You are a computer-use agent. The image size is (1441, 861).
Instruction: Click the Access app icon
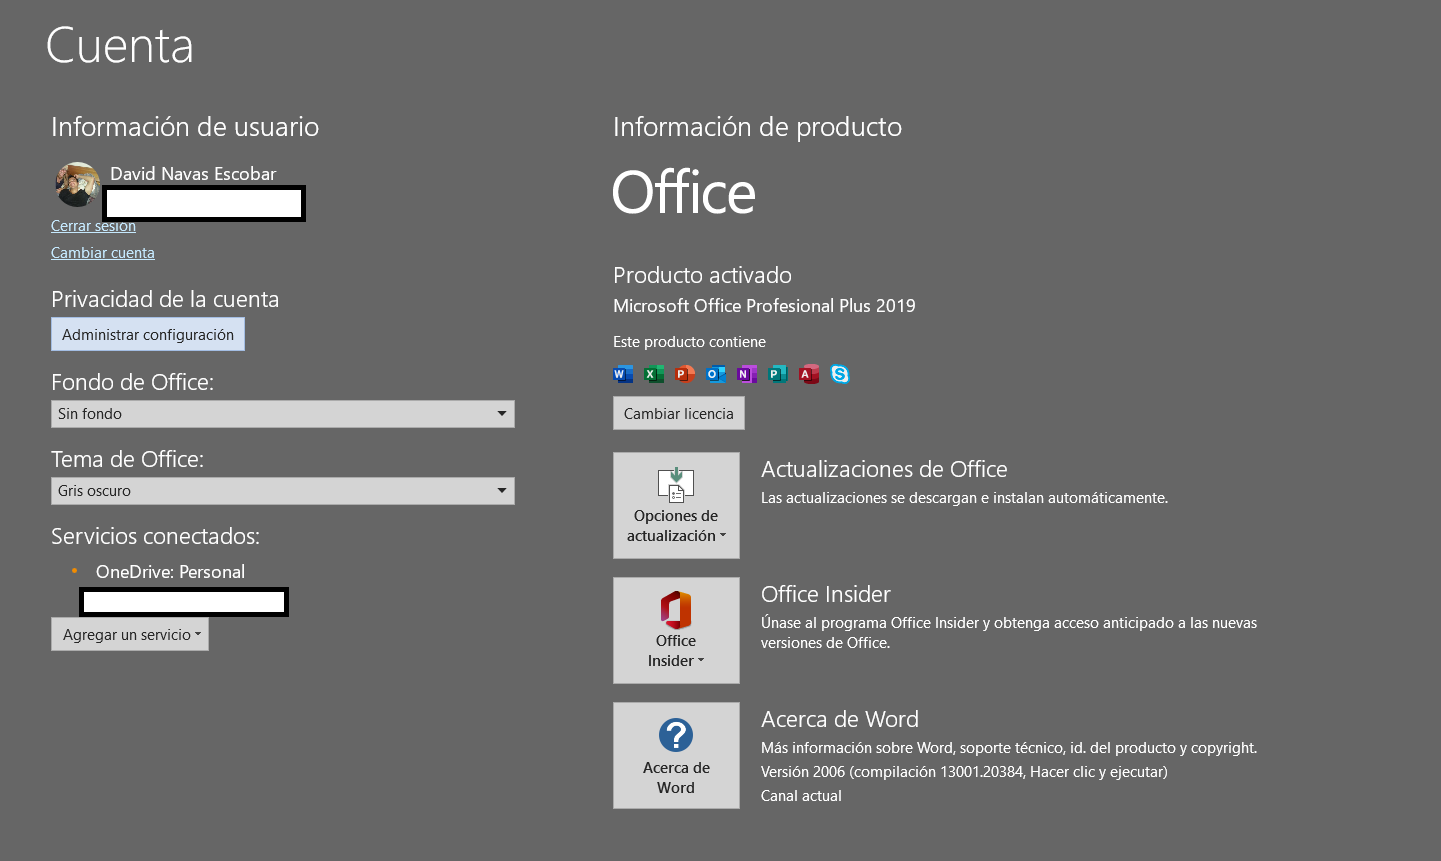(x=809, y=374)
